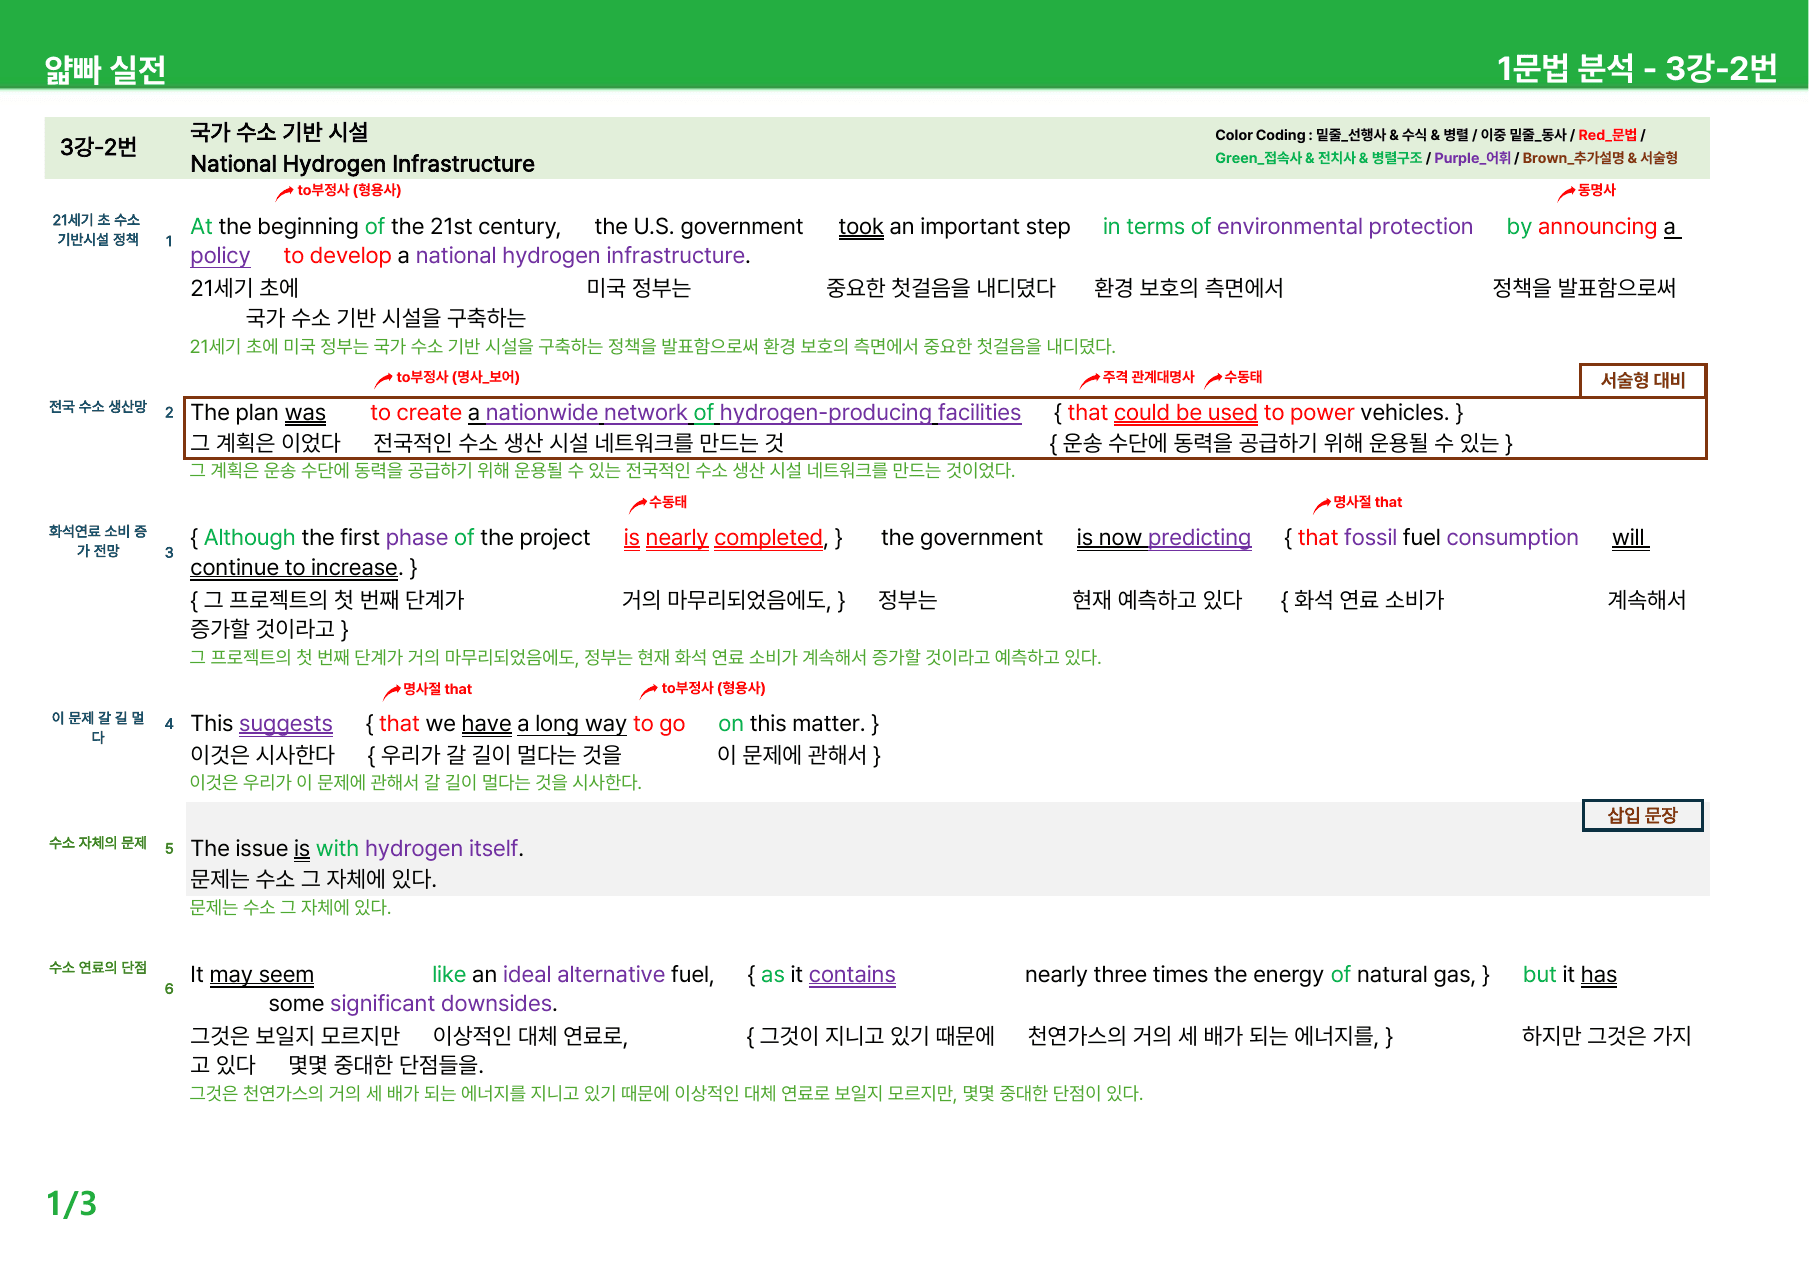Click the side note '수소 연료의 단점'
Viewport: 1809px width, 1279px height.
pos(97,968)
